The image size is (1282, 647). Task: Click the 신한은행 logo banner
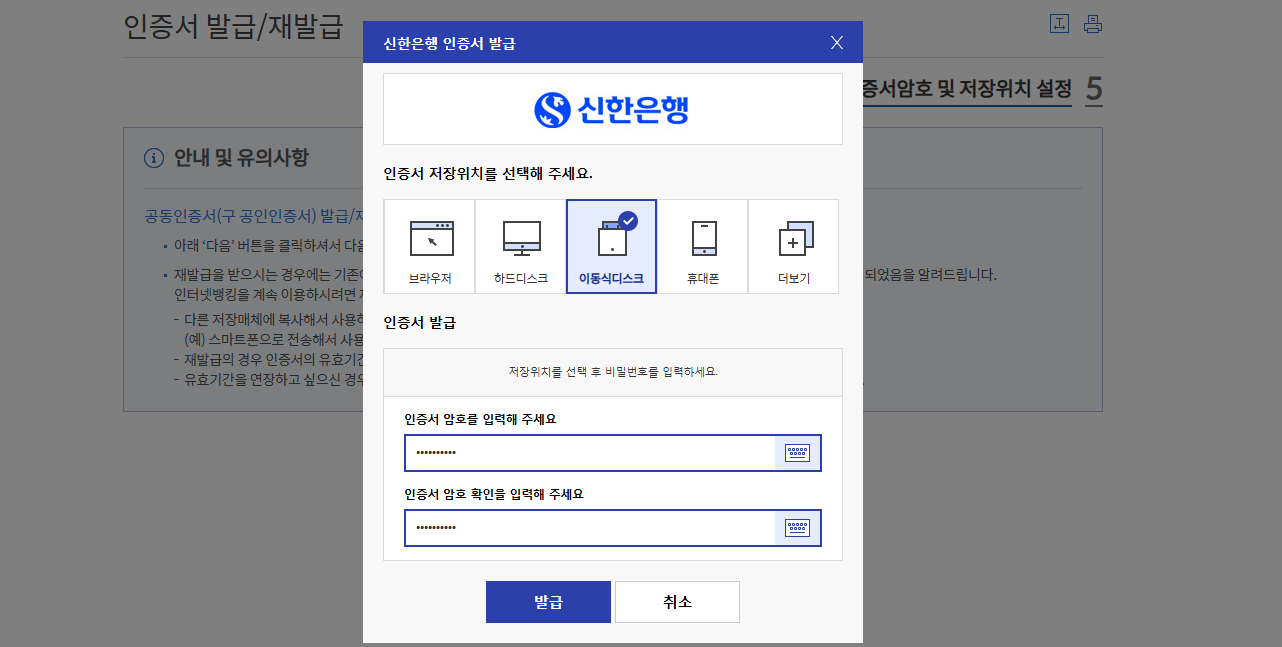(612, 109)
